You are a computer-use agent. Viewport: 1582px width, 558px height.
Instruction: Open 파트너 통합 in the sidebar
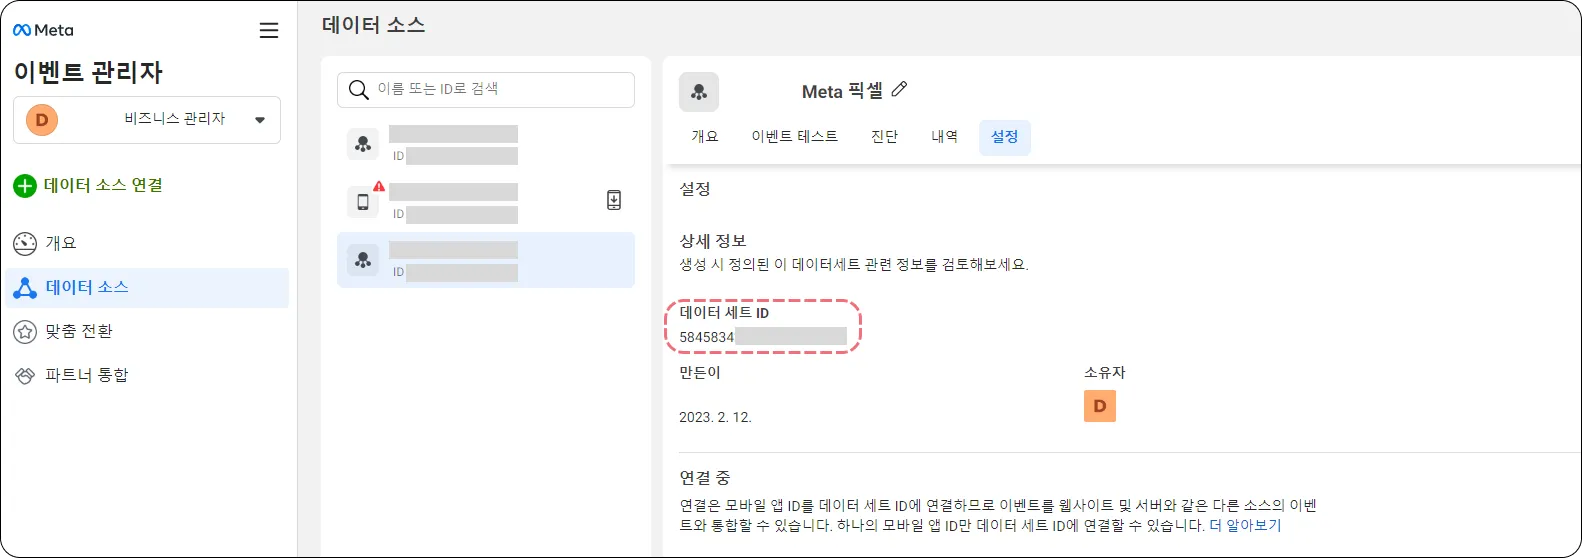coord(147,376)
